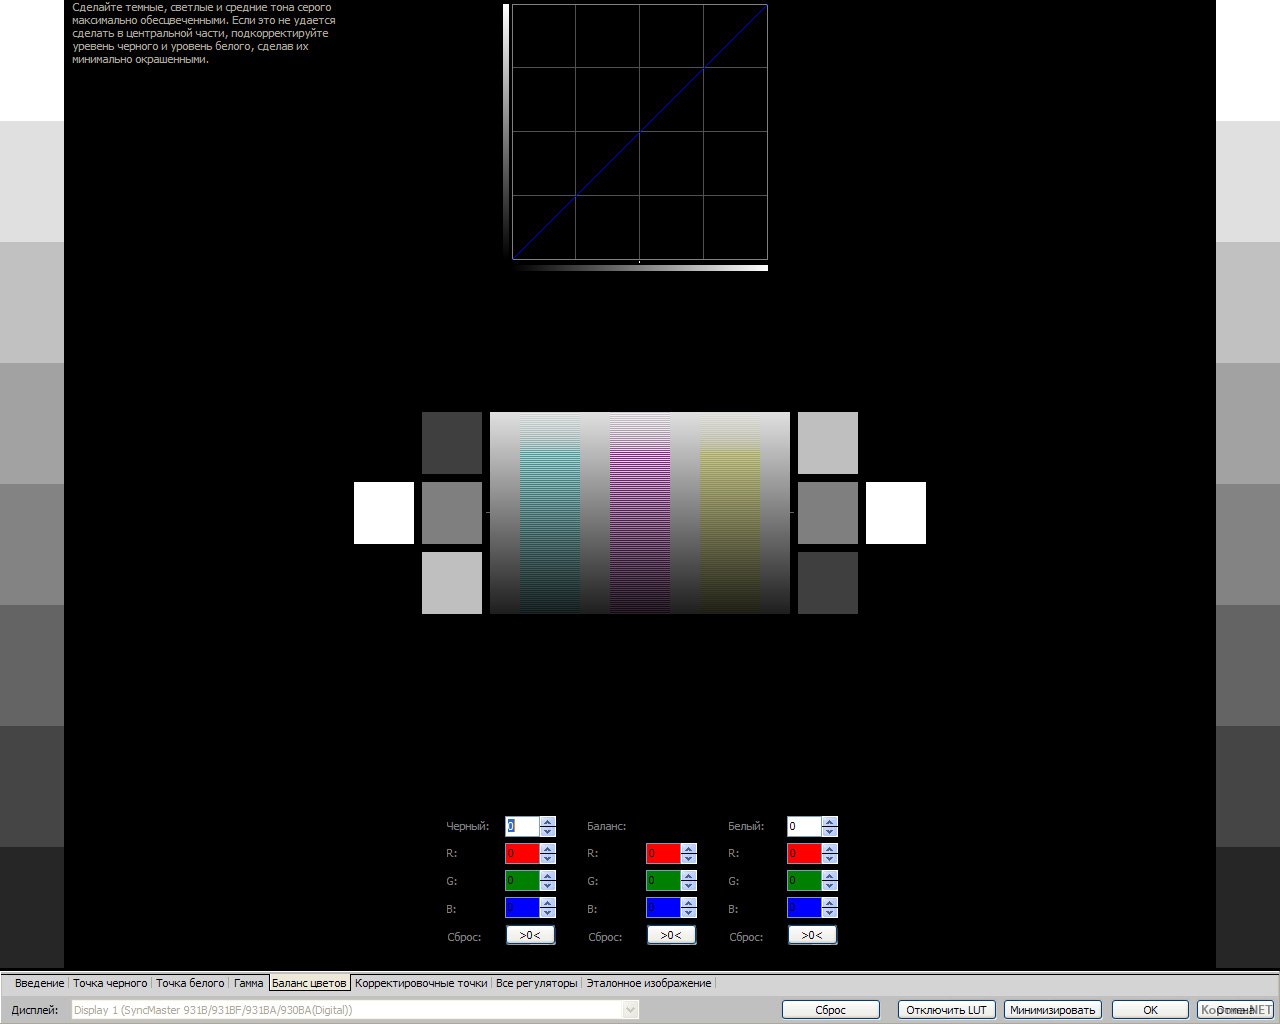This screenshot has width=1280, height=1024.
Task: Expand the Дисплей dropdown list
Action: pos(630,1010)
